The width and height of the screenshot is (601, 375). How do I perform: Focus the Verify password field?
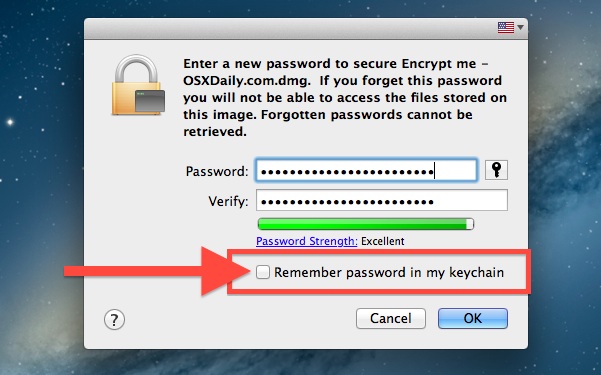[382, 200]
